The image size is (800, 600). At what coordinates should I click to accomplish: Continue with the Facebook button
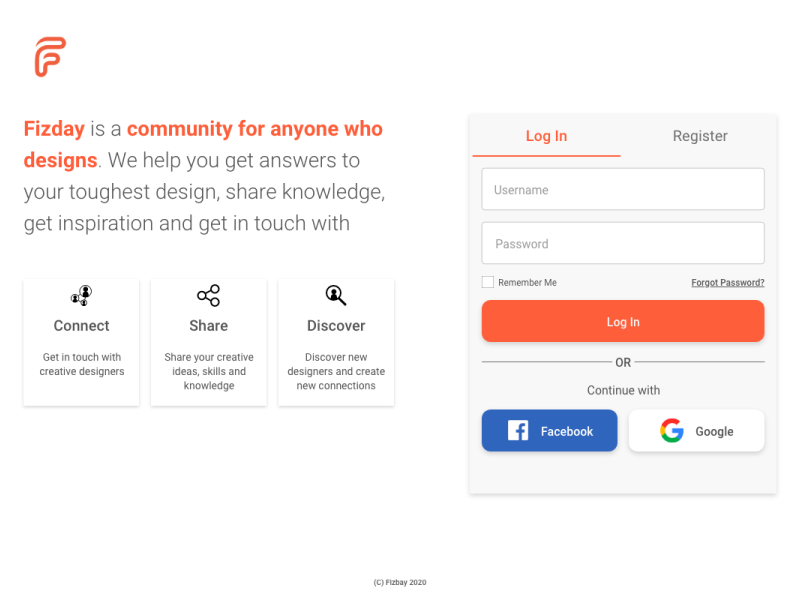click(x=550, y=431)
